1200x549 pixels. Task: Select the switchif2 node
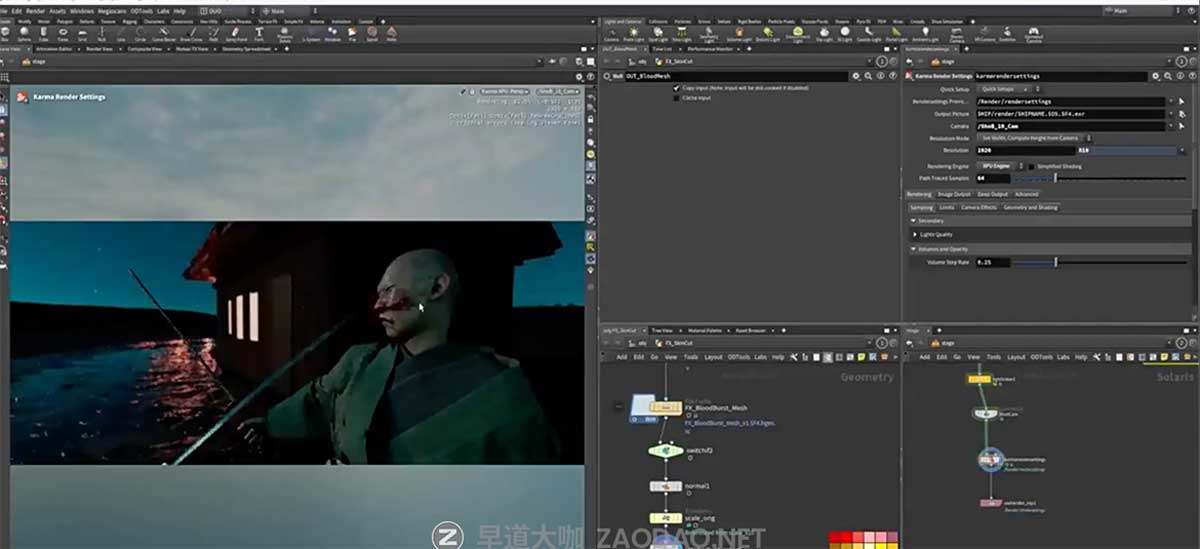pos(665,451)
